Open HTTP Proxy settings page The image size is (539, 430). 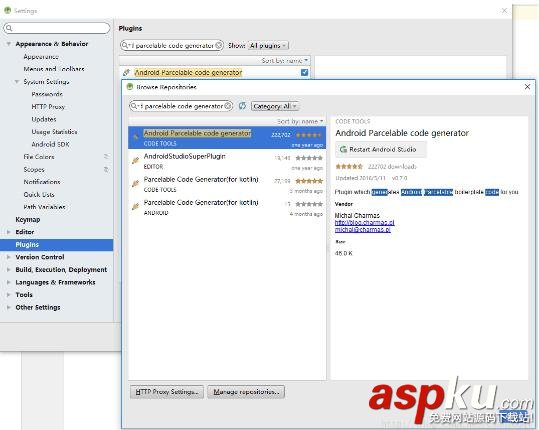point(48,107)
